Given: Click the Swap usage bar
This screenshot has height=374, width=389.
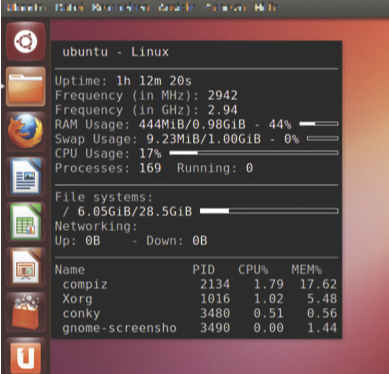Looking at the screenshot, I should click(x=323, y=138).
